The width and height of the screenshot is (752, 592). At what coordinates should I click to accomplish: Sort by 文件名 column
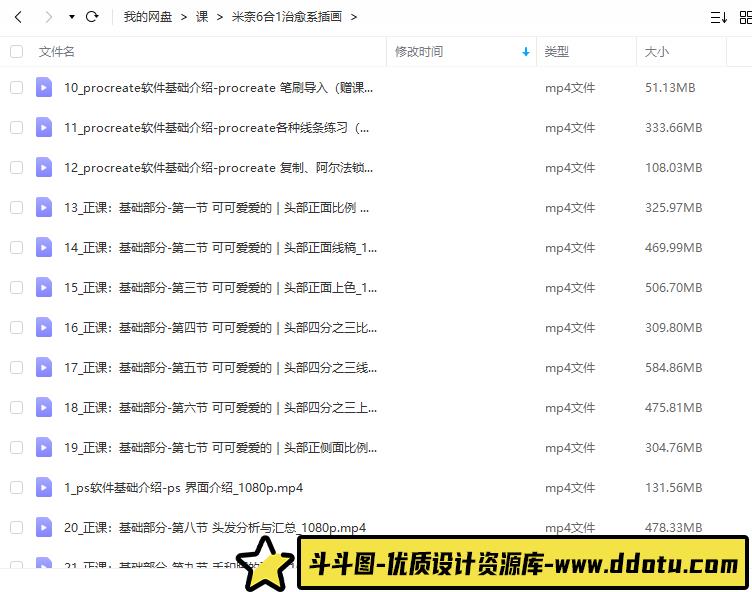(x=57, y=51)
